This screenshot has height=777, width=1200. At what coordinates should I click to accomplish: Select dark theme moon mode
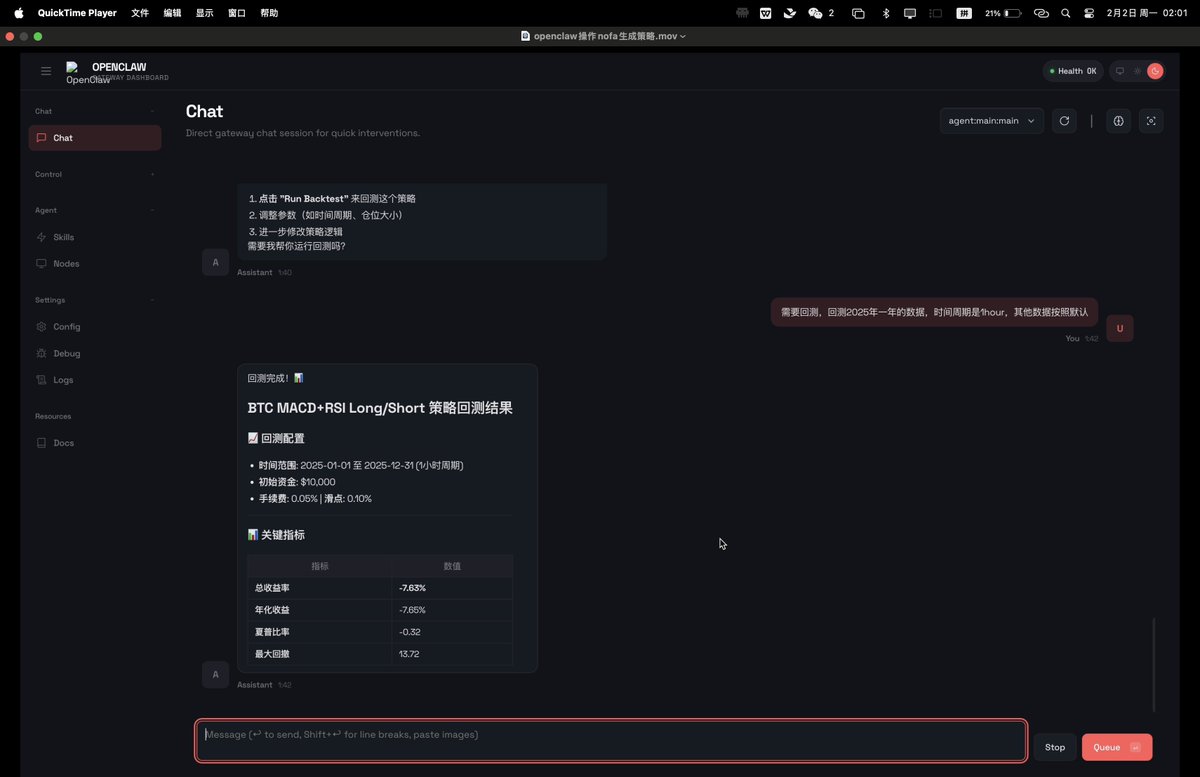1155,71
